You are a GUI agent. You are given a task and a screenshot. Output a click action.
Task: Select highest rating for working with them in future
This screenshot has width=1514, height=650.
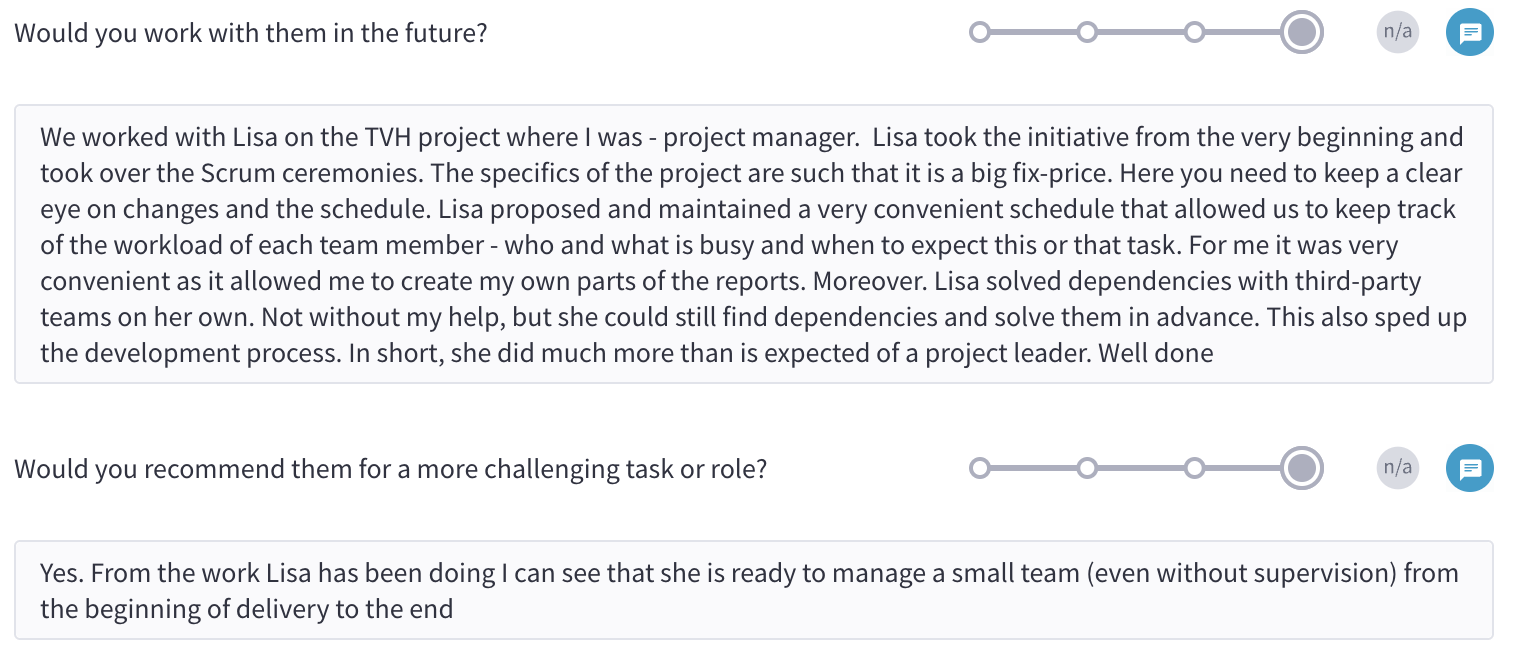coord(1302,33)
